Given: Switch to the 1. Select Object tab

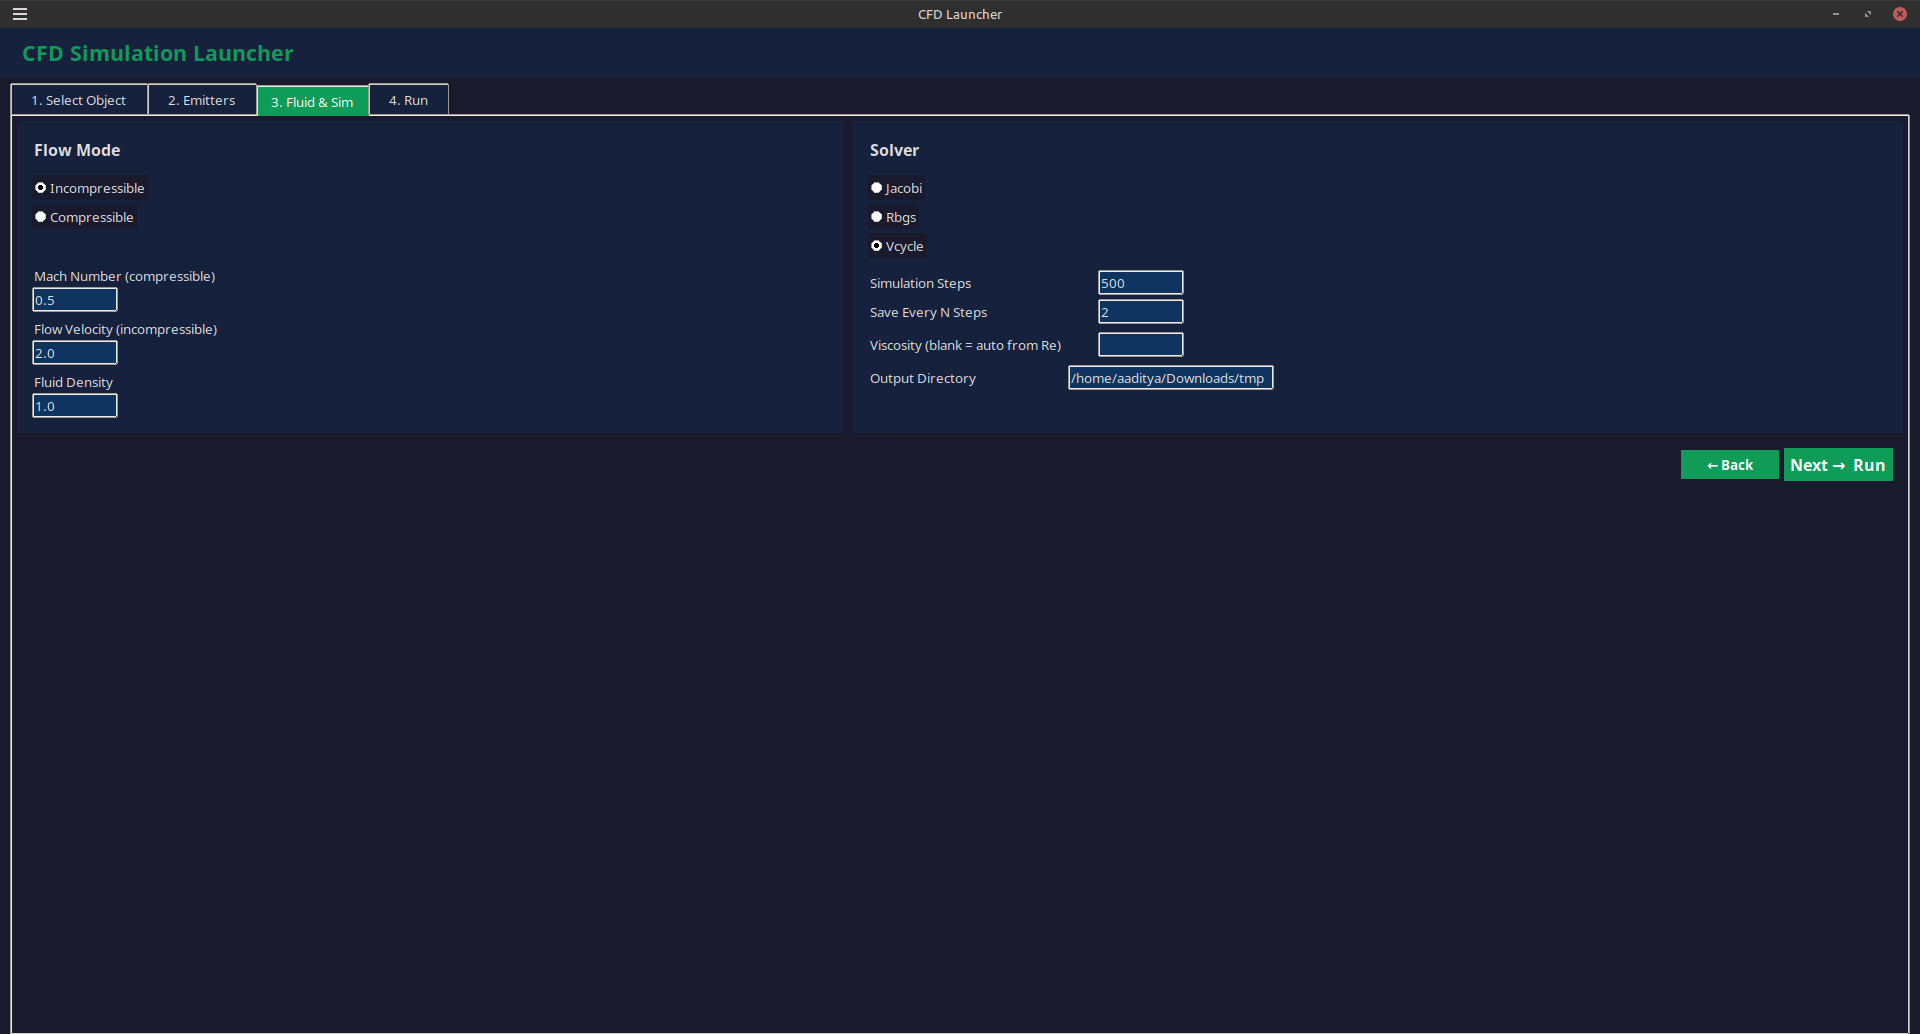Looking at the screenshot, I should [79, 100].
